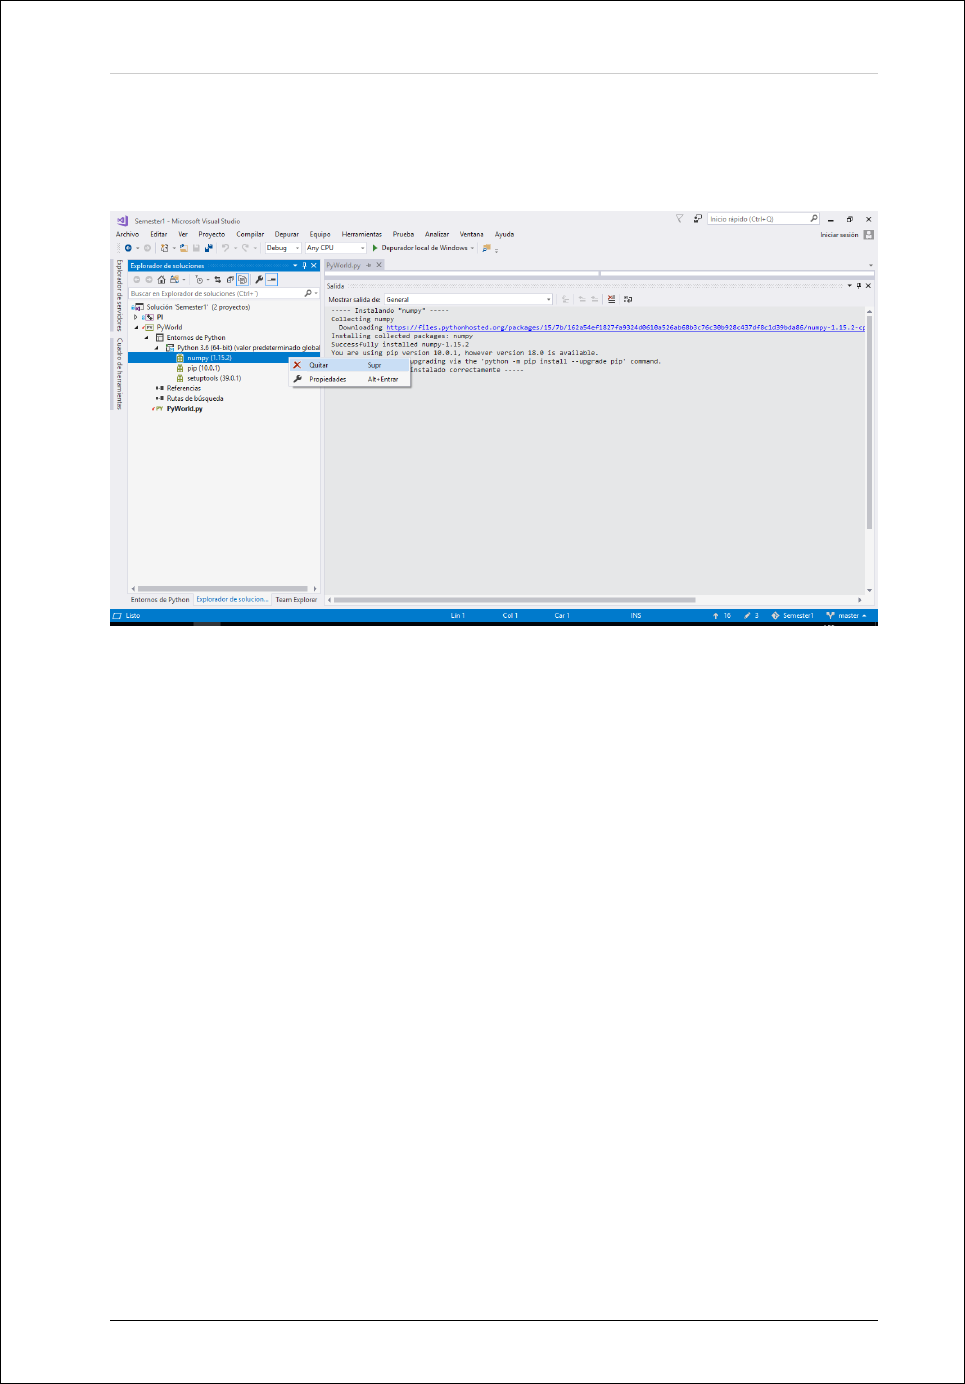Close the Solution Explorer panel
Image resolution: width=965 pixels, height=1384 pixels.
coord(314,266)
